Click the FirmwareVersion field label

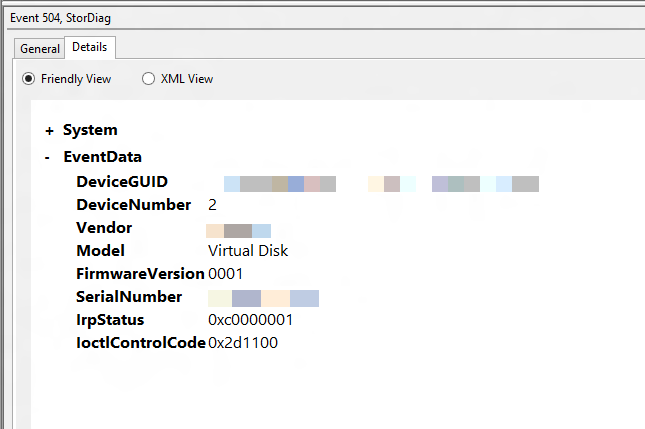pos(140,274)
